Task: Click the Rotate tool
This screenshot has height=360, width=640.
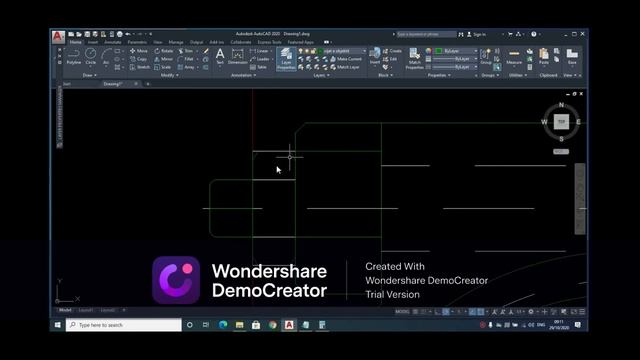Action: point(164,51)
